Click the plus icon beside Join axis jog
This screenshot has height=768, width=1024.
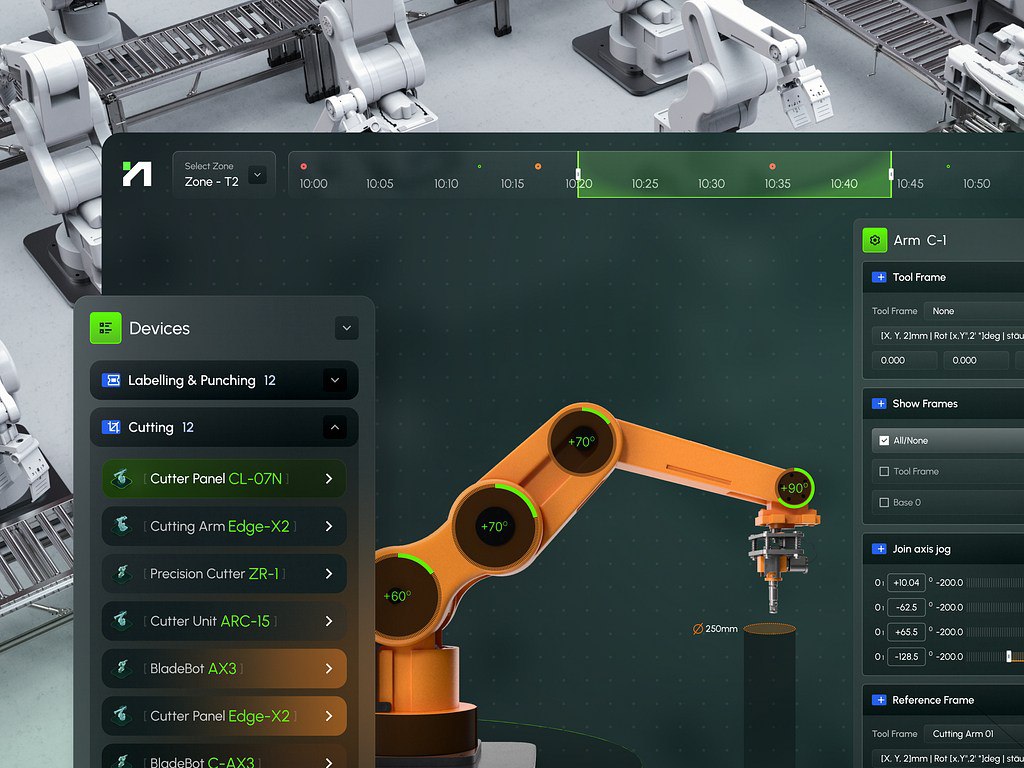coord(879,549)
